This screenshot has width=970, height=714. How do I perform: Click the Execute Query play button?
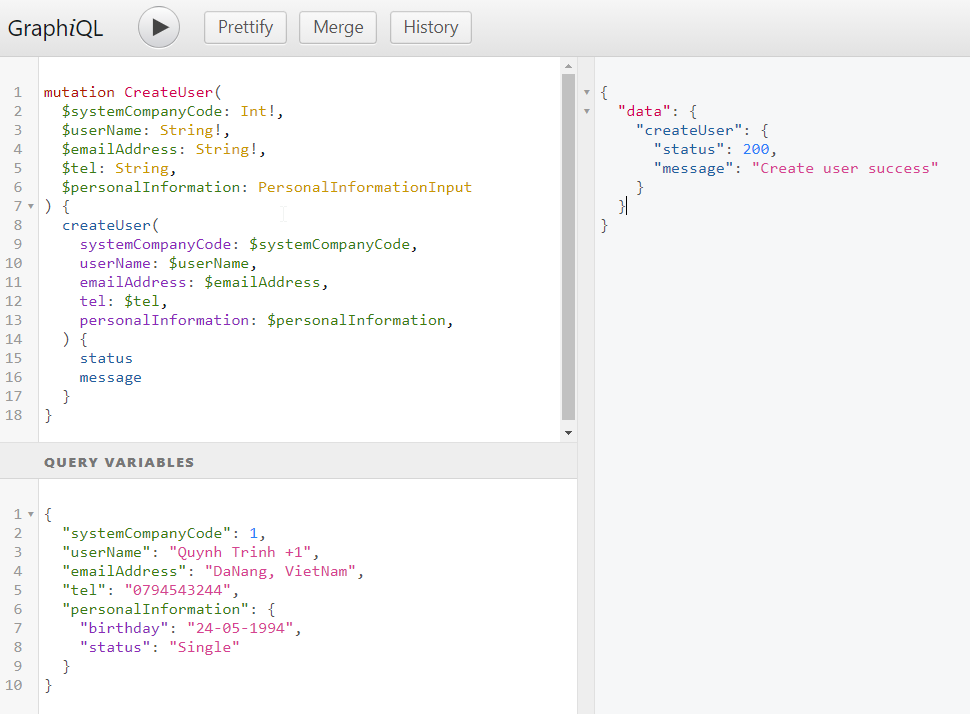pyautogui.click(x=159, y=27)
